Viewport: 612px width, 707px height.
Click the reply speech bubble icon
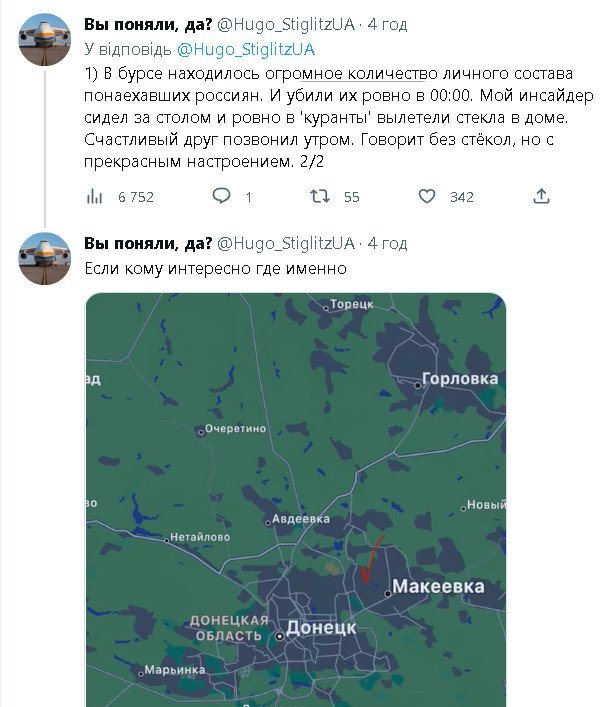[224, 197]
